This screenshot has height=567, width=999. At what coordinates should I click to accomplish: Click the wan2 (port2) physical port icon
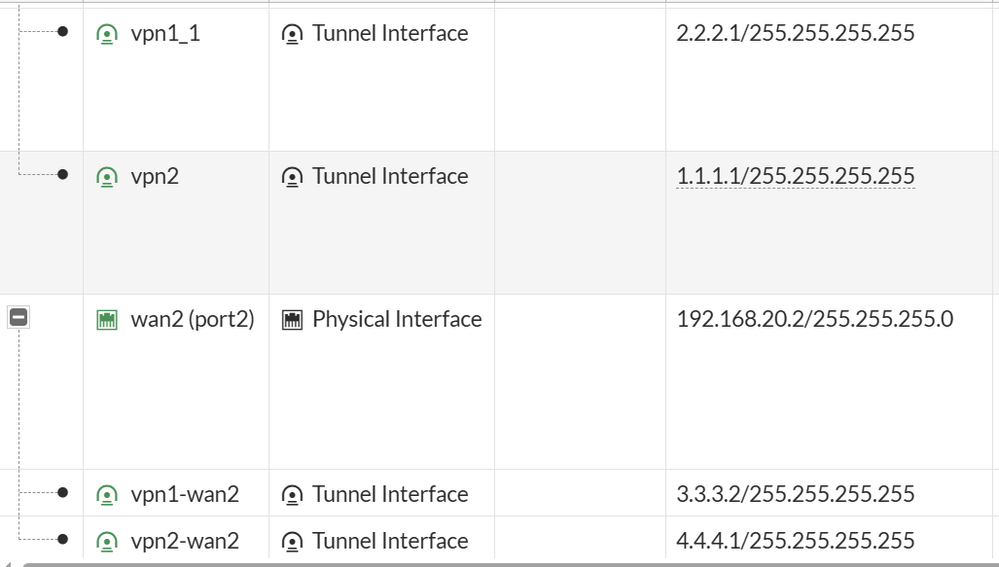click(x=107, y=320)
